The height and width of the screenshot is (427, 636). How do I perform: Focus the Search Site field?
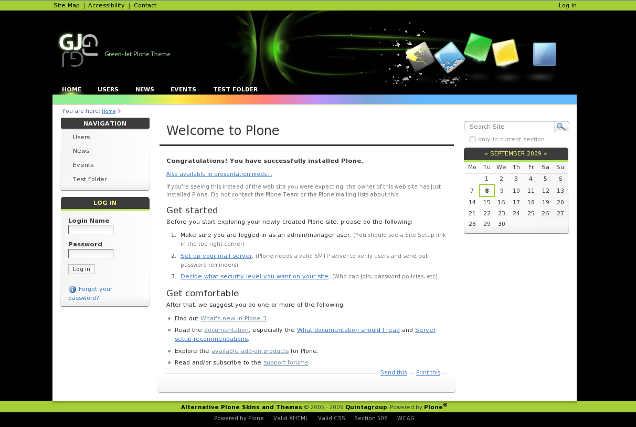[509, 127]
